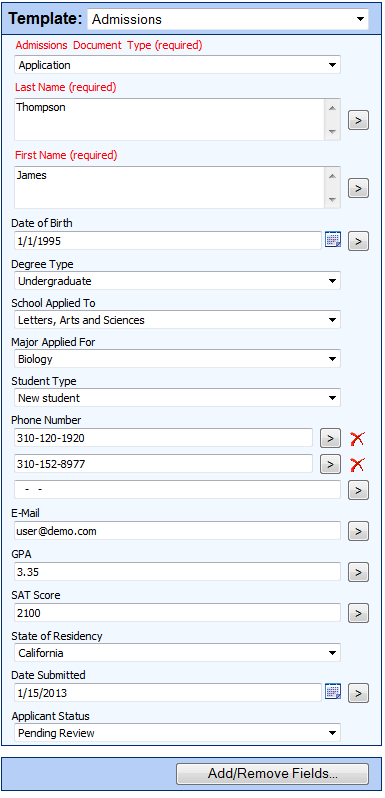This screenshot has height=798, width=385.
Task: Open the Template dropdown showing Admissions
Action: pos(228,19)
